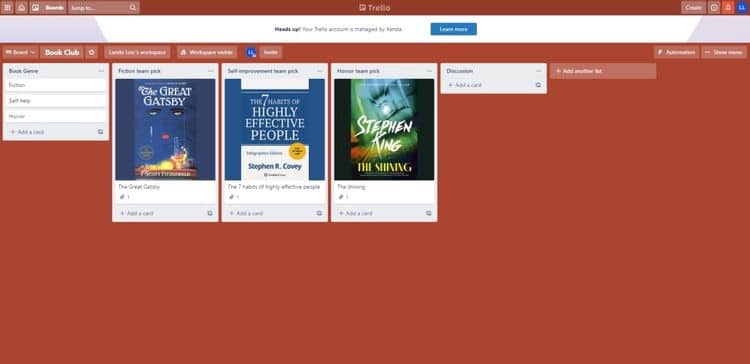This screenshot has width=750, height=364.
Task: Star the Book Club board
Action: [x=92, y=53]
